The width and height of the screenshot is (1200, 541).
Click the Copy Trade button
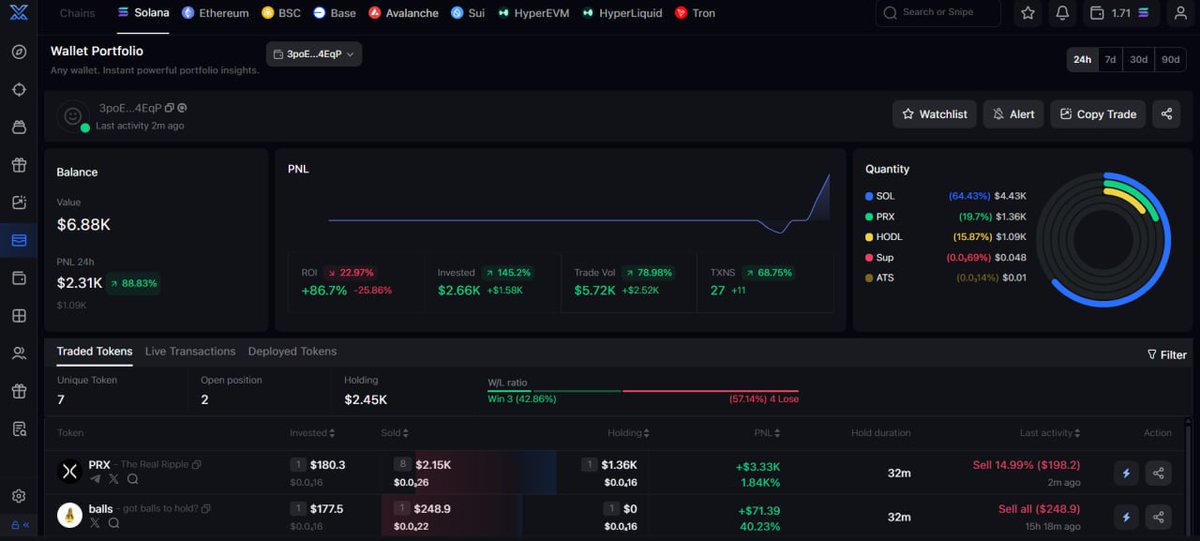coord(1098,114)
